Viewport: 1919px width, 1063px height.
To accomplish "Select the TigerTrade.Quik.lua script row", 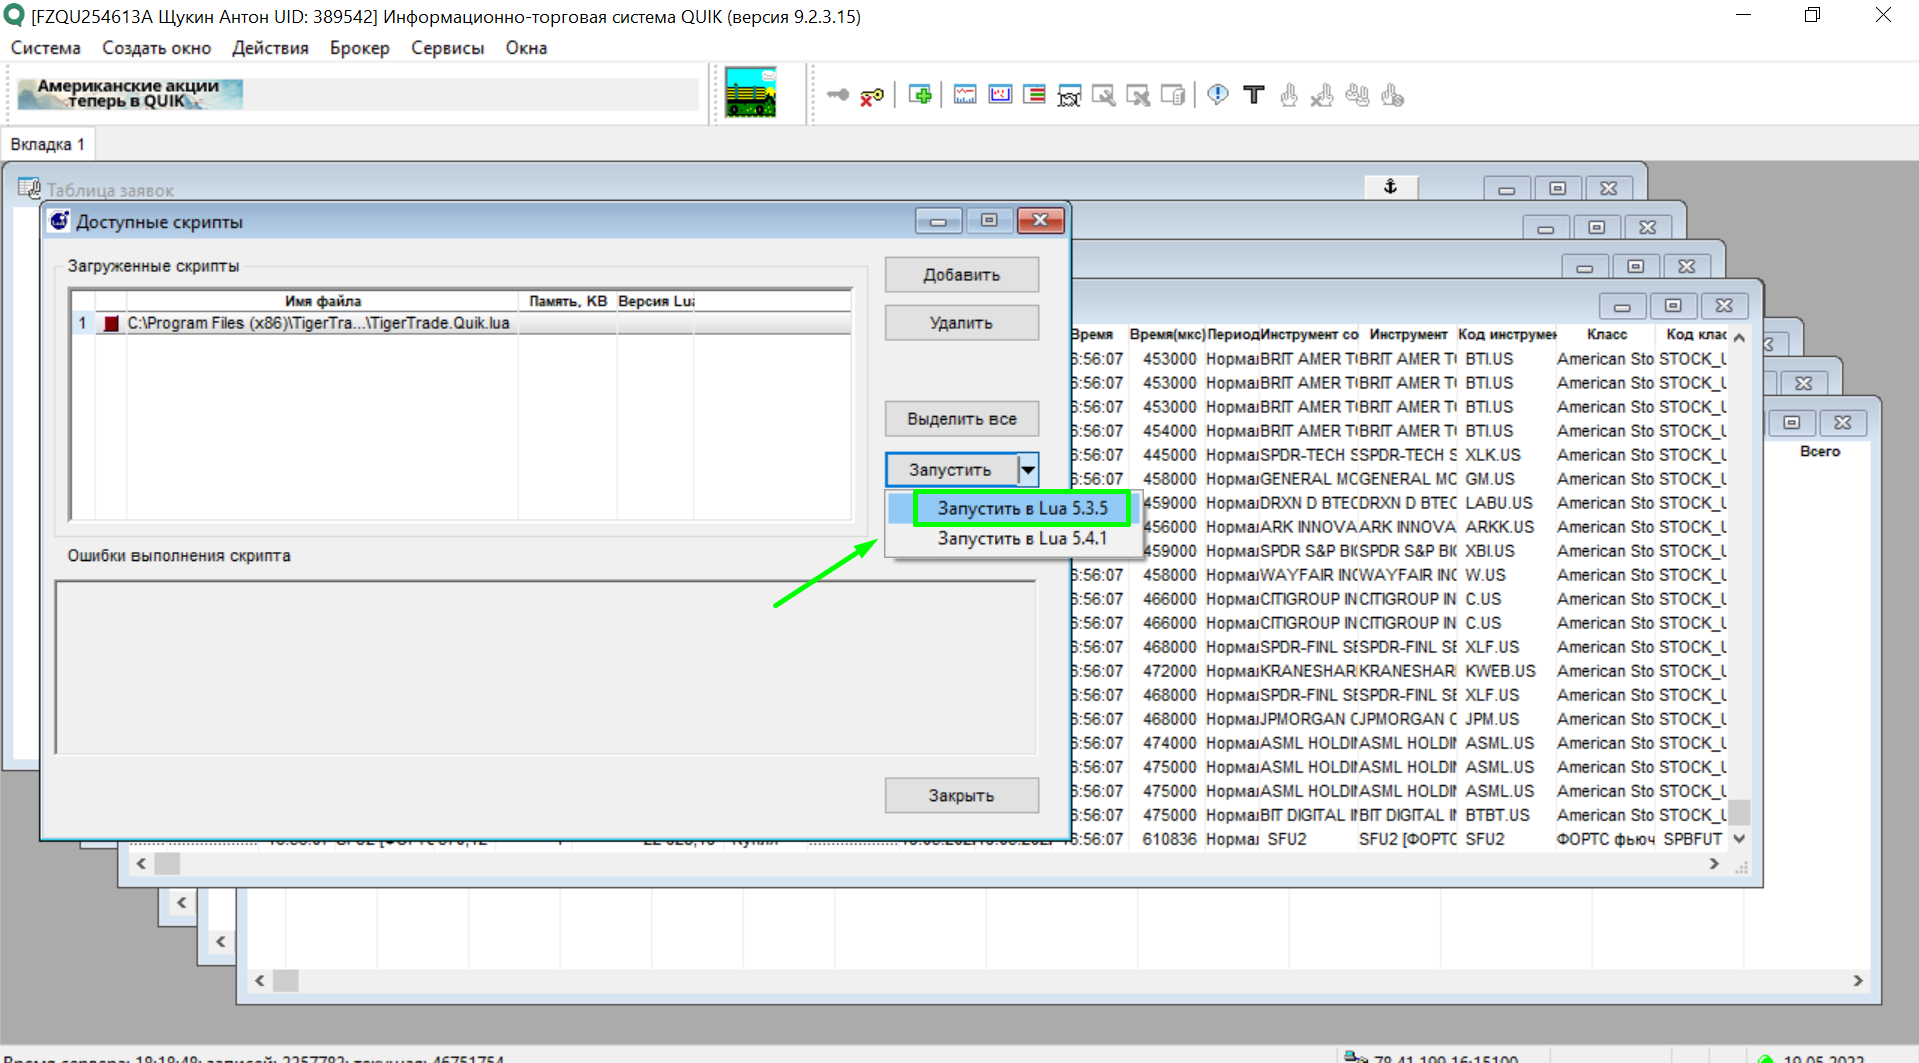I will [x=318, y=323].
